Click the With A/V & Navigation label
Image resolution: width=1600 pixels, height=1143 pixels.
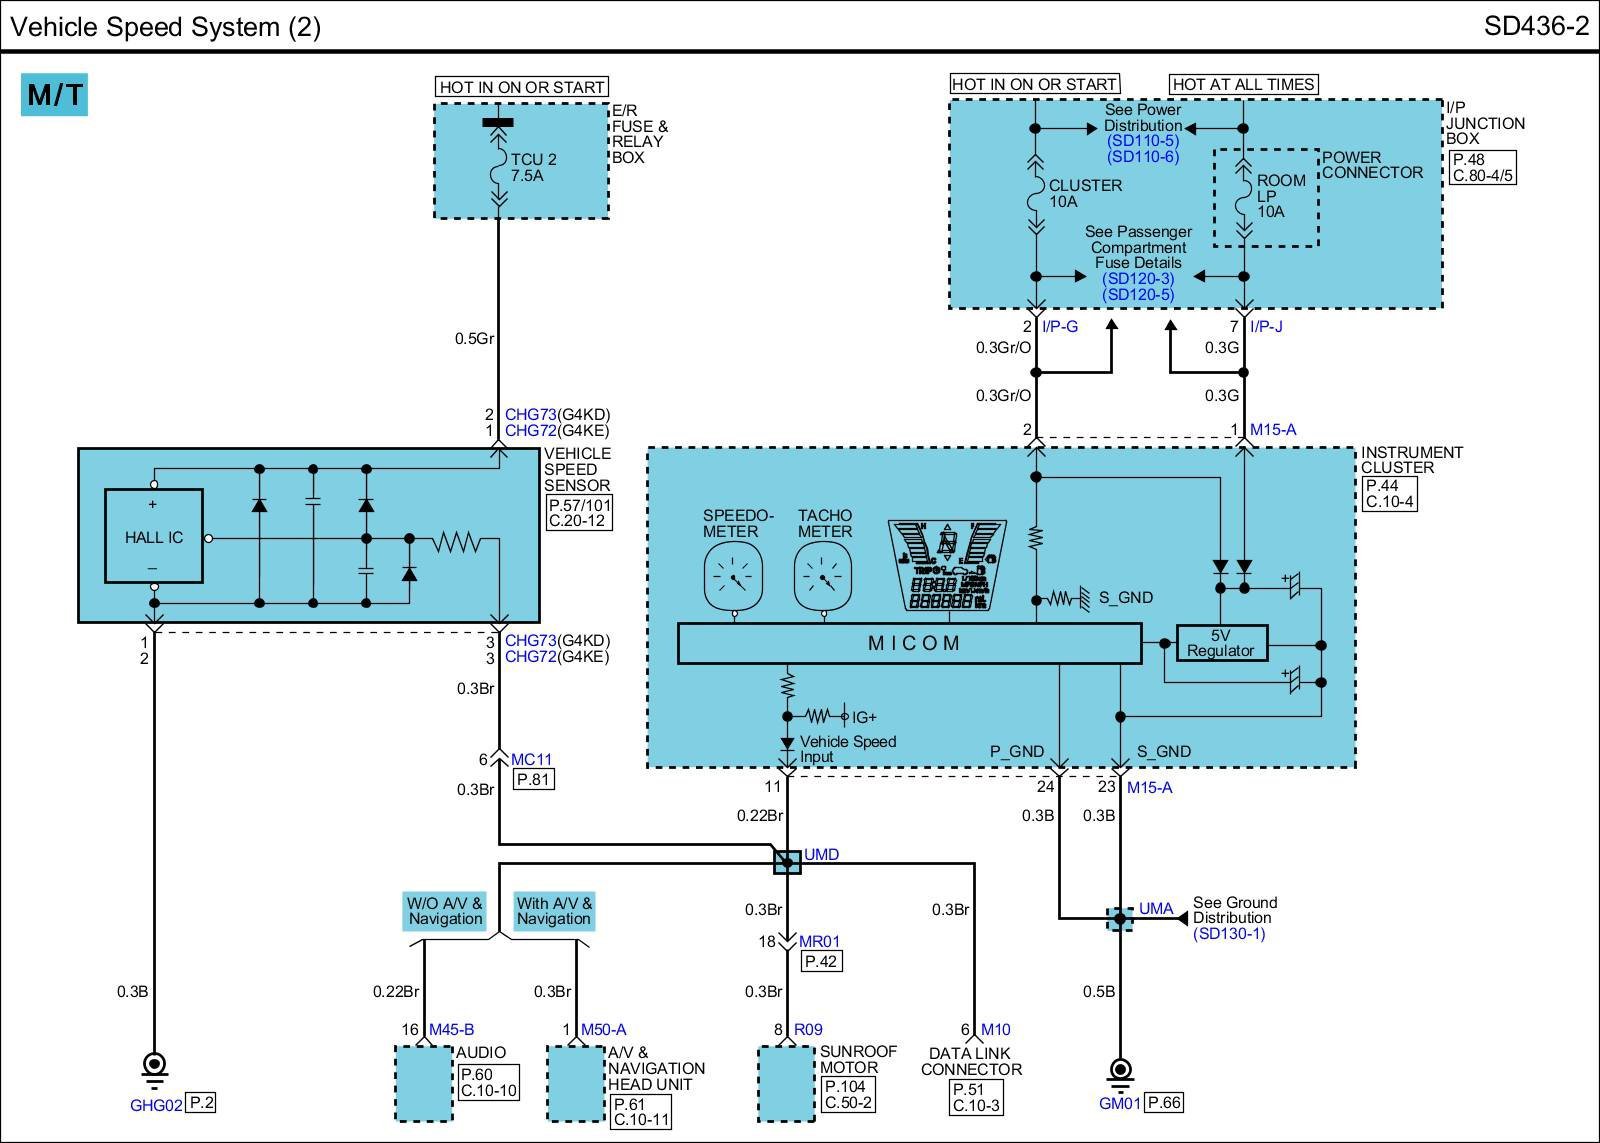pyautogui.click(x=554, y=911)
